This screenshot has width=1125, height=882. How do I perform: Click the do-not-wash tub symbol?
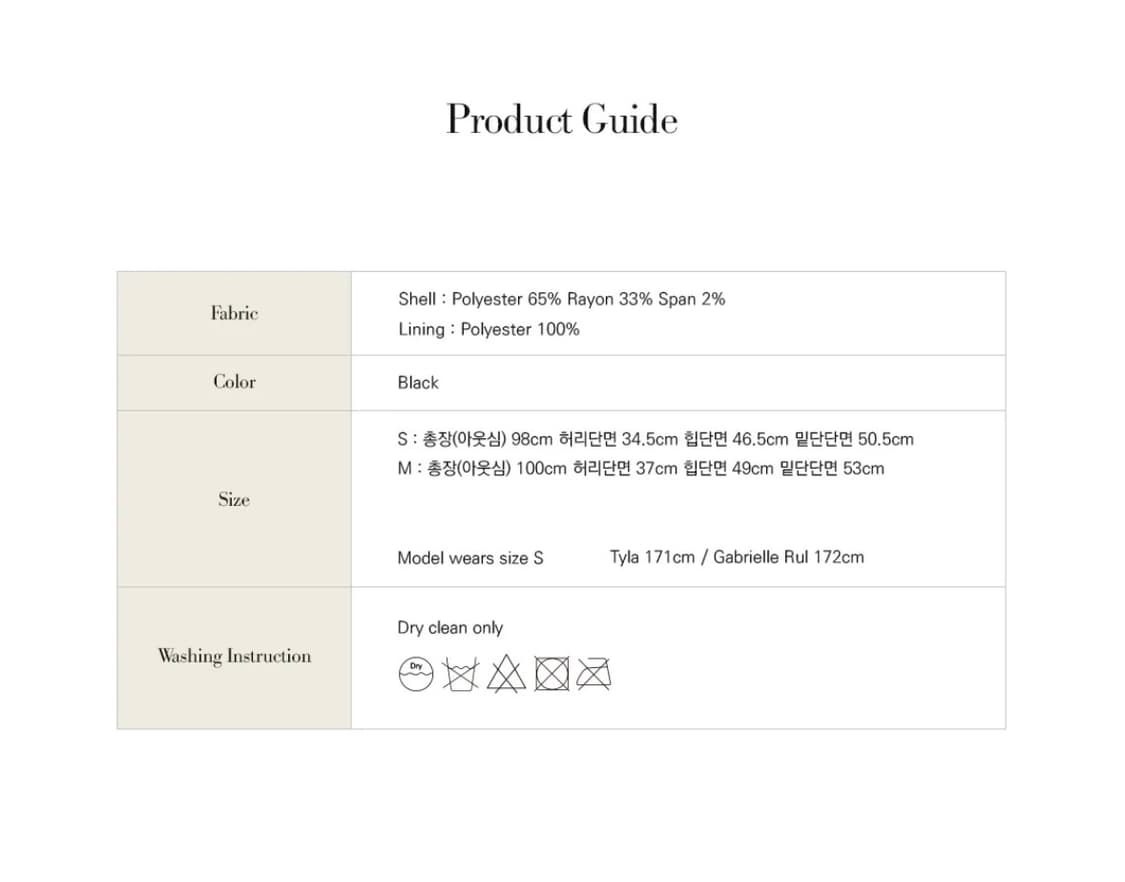[461, 674]
